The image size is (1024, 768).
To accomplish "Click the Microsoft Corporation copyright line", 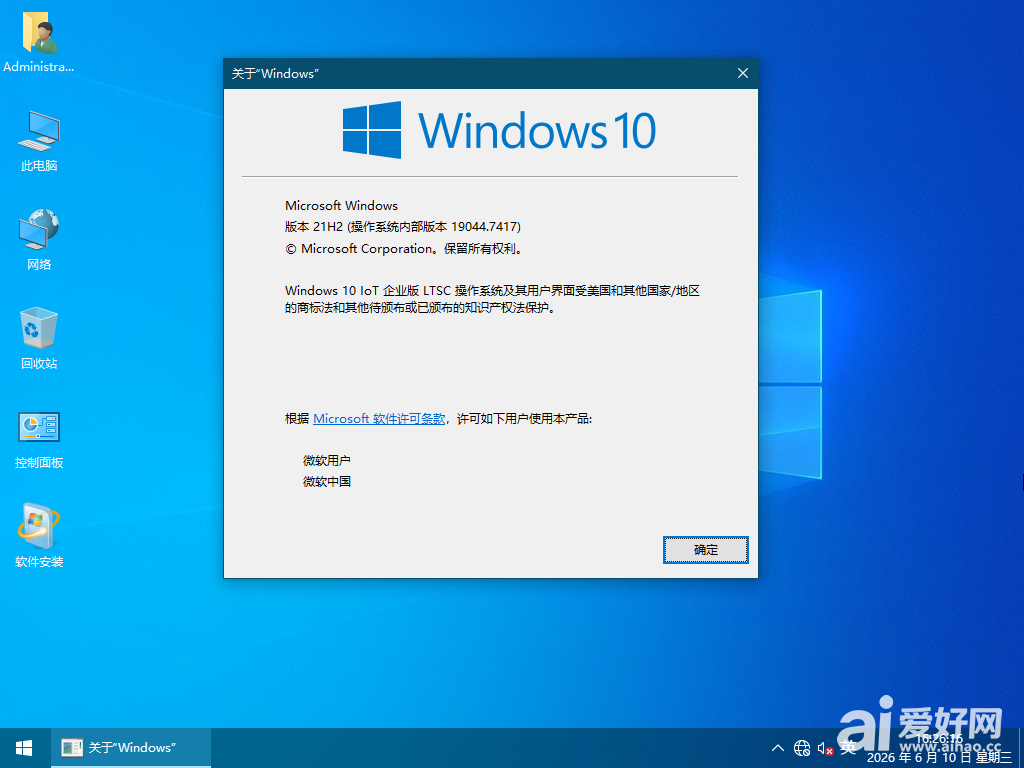I will click(404, 249).
